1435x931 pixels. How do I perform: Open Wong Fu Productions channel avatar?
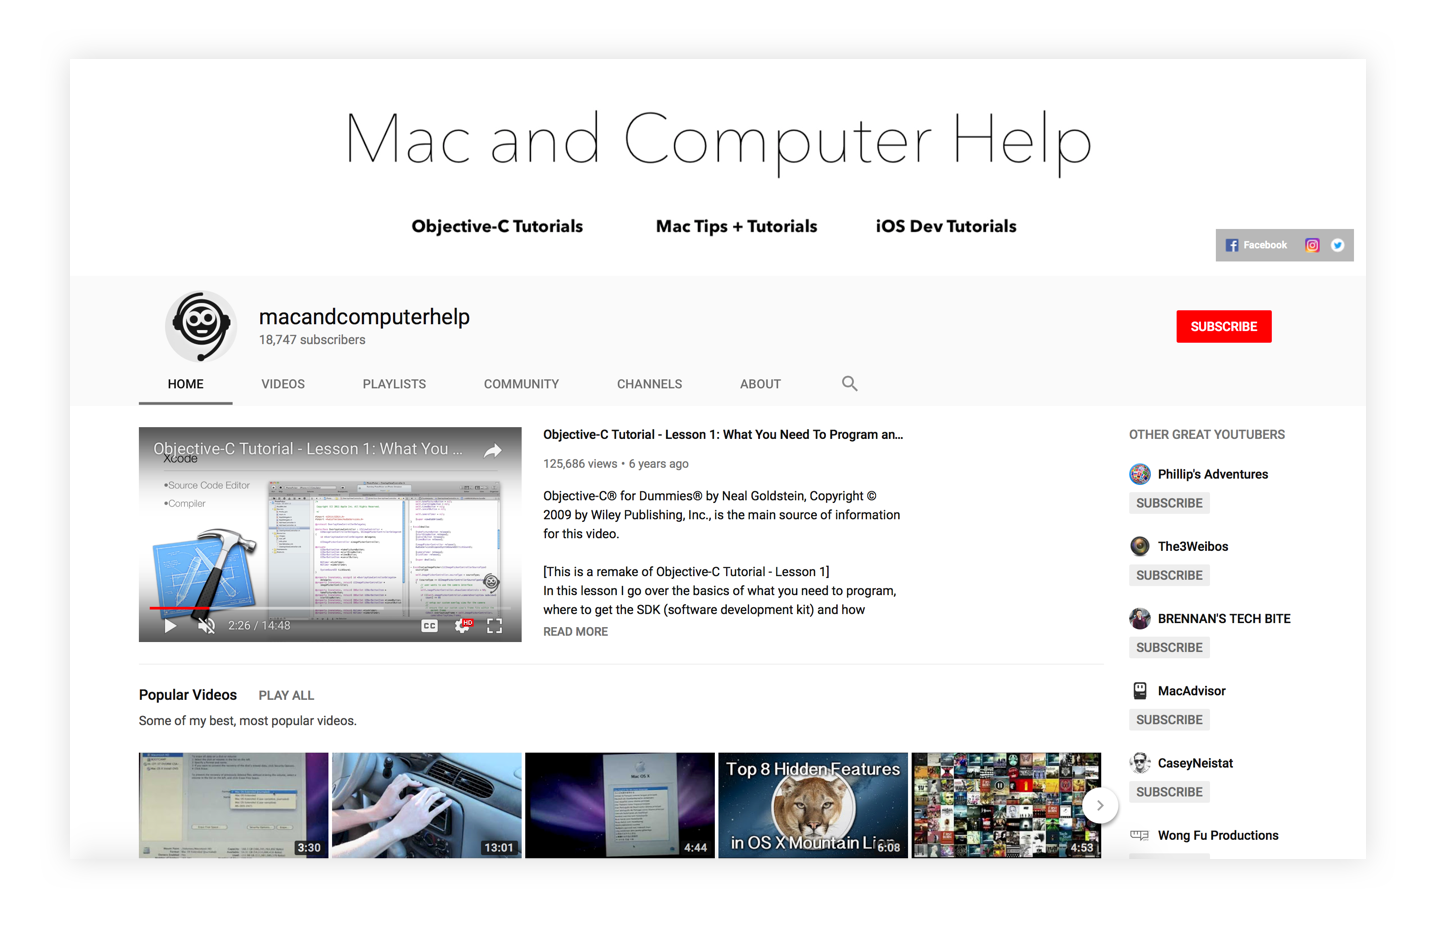coord(1140,835)
